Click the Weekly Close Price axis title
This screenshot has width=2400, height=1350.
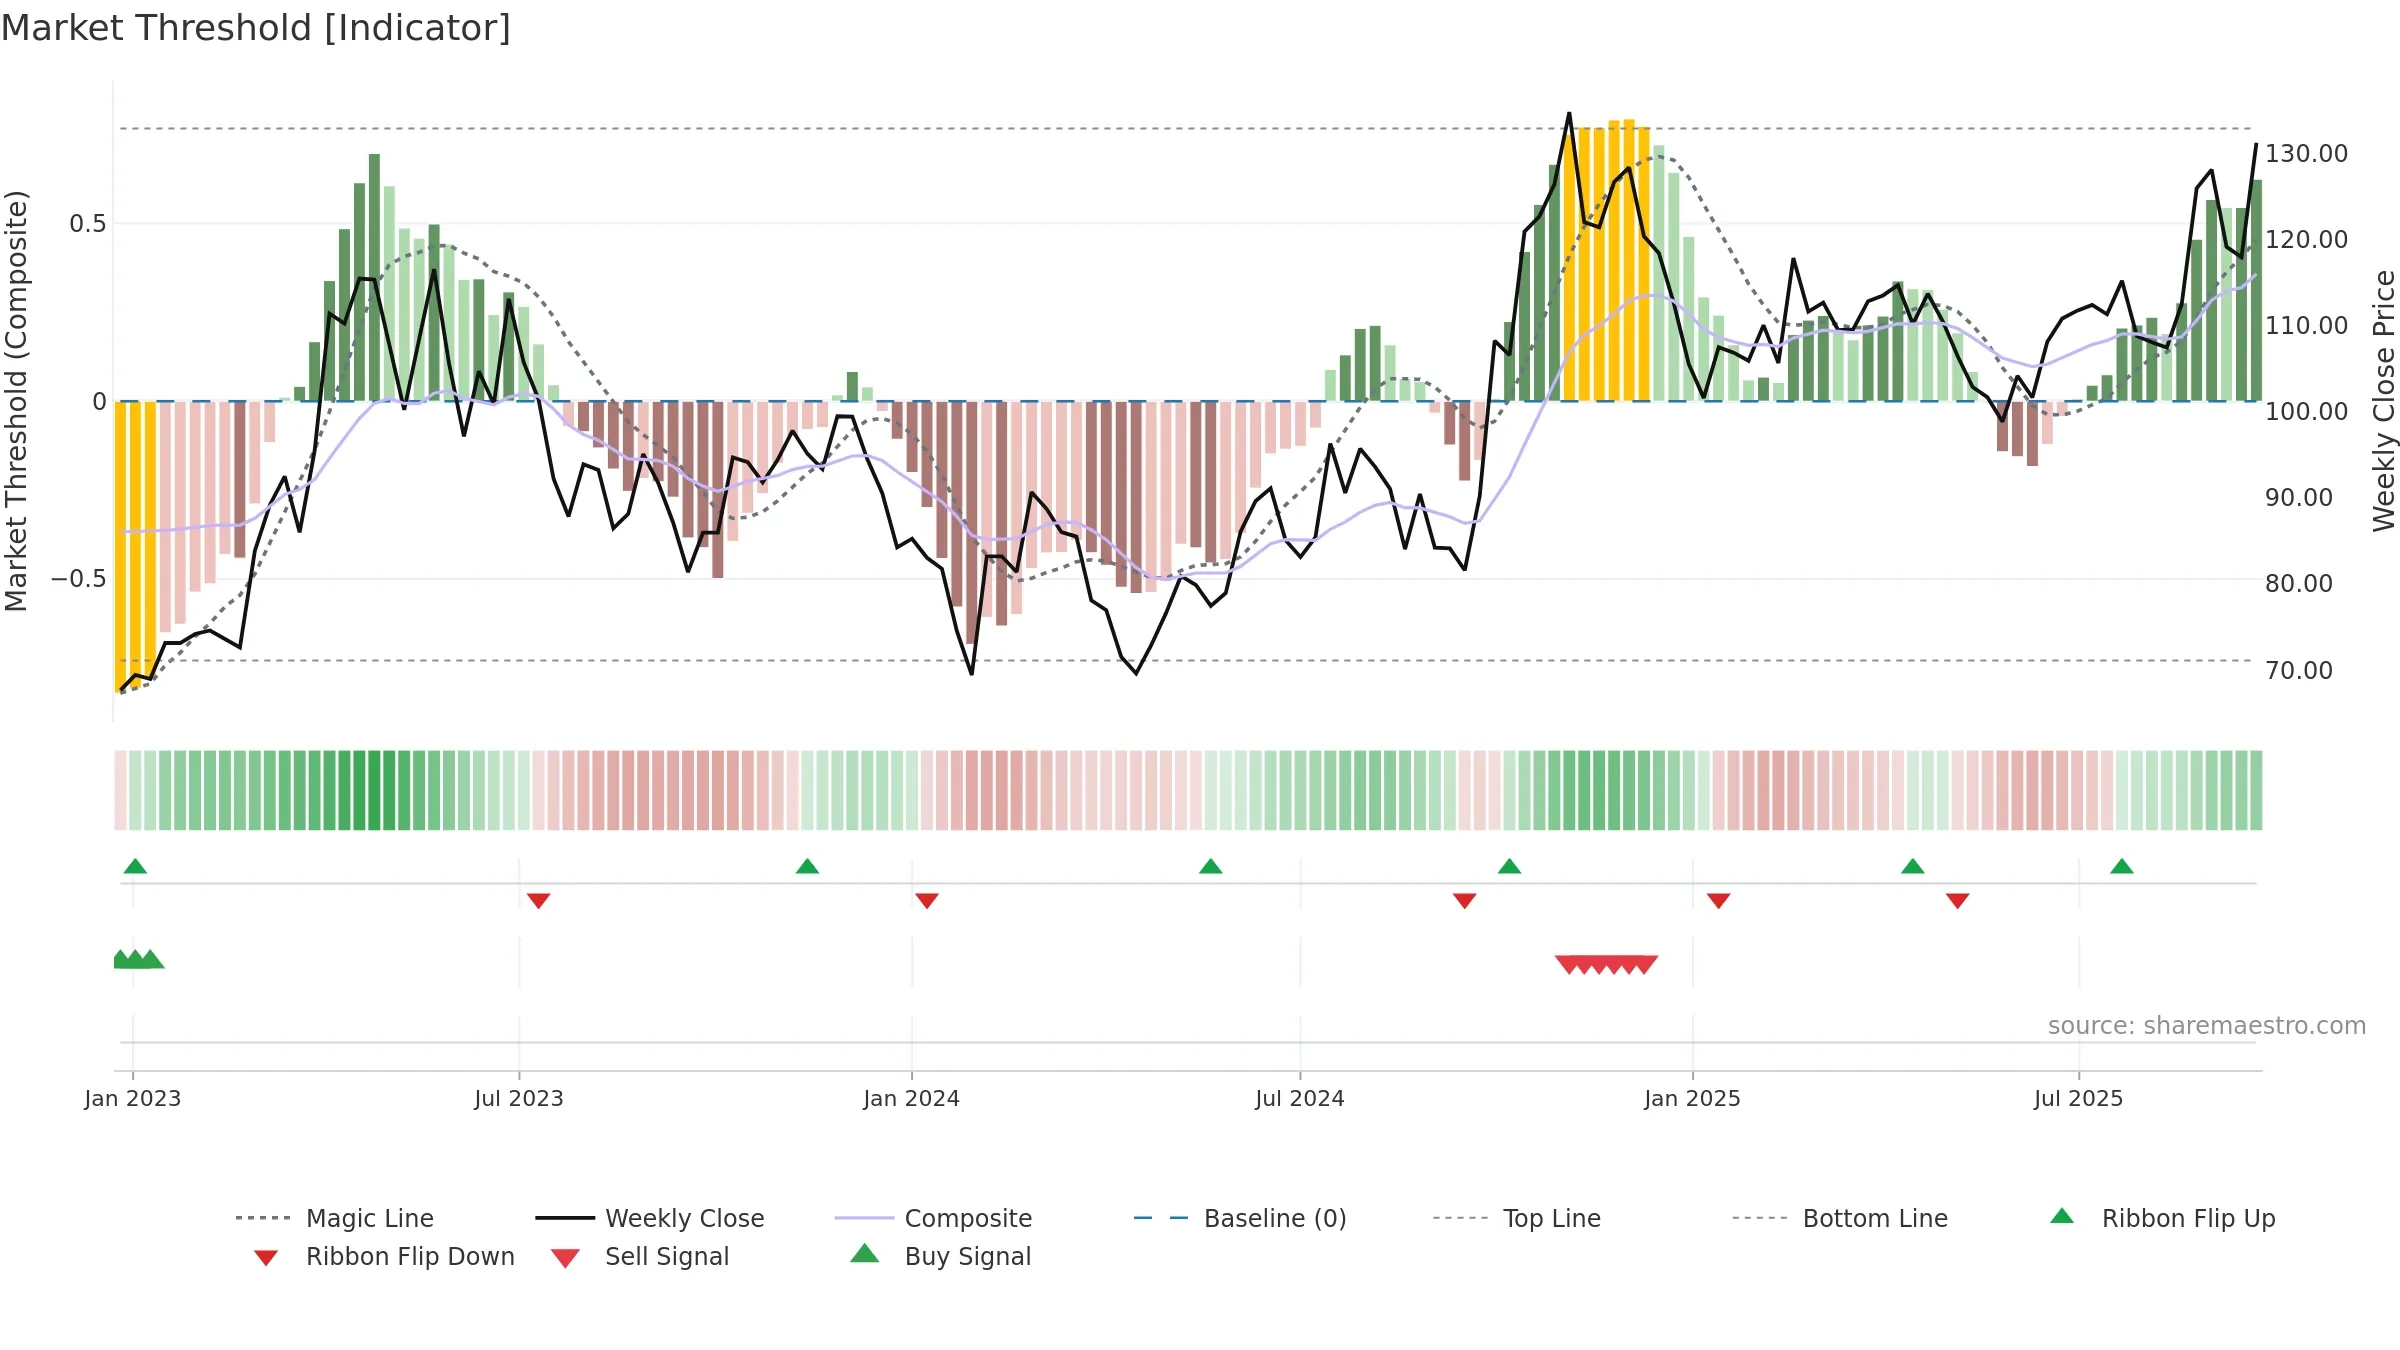pyautogui.click(x=2384, y=400)
